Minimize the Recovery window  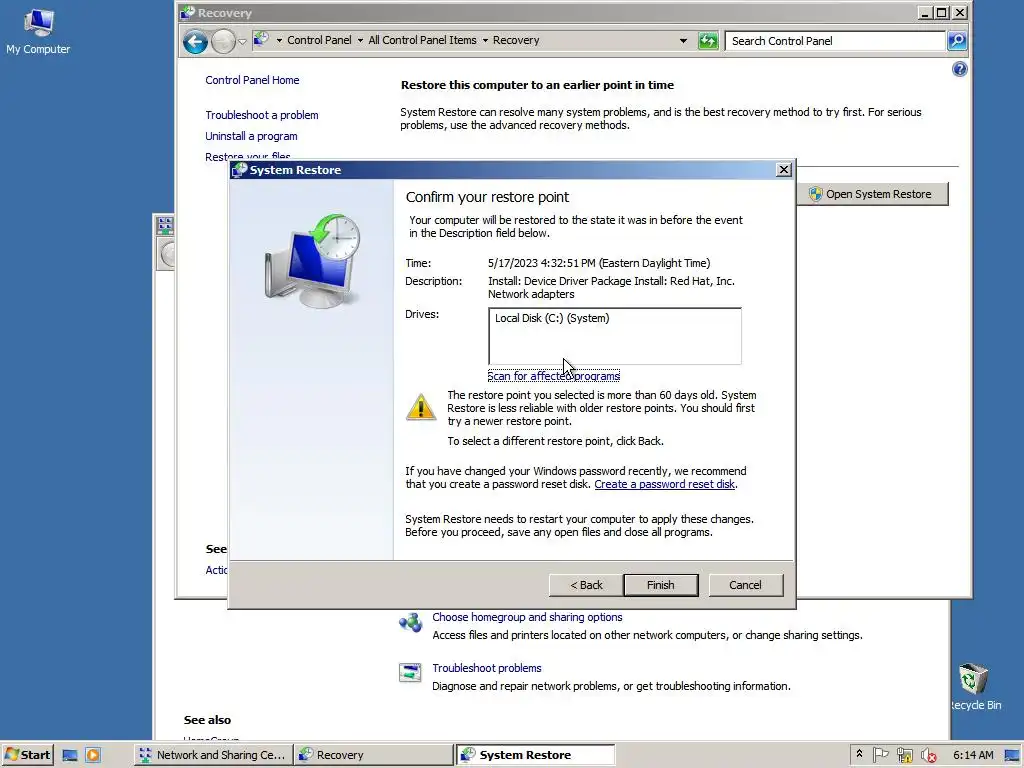tap(925, 12)
